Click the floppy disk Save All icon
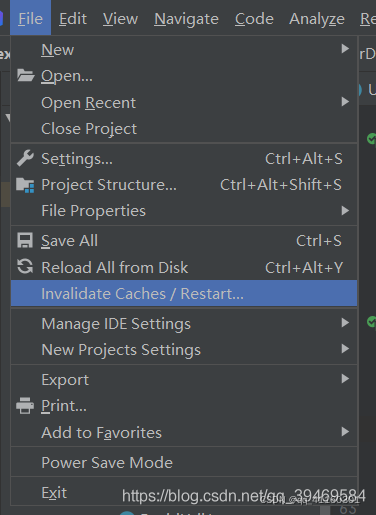This screenshot has height=515, width=376. point(25,241)
